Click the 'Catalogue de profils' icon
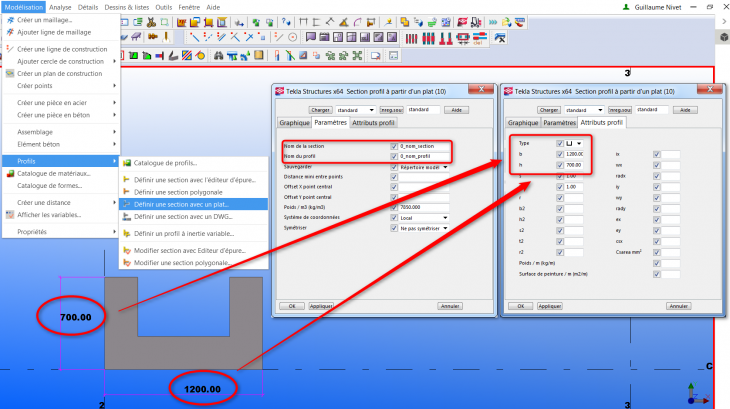The width and height of the screenshot is (730, 409). click(126, 163)
